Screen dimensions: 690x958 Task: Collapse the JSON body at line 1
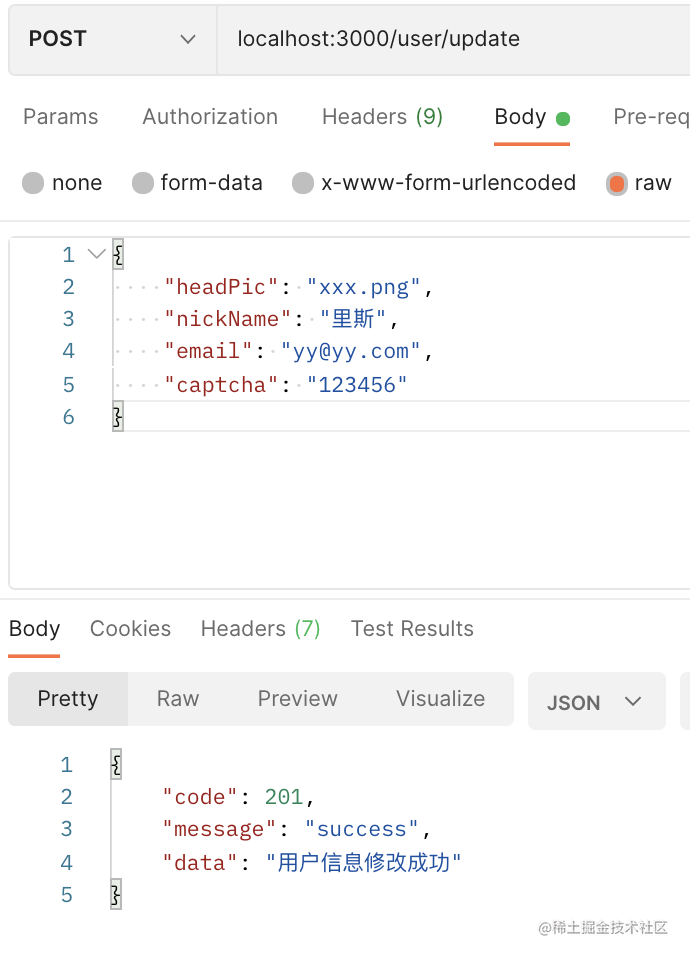point(96,254)
